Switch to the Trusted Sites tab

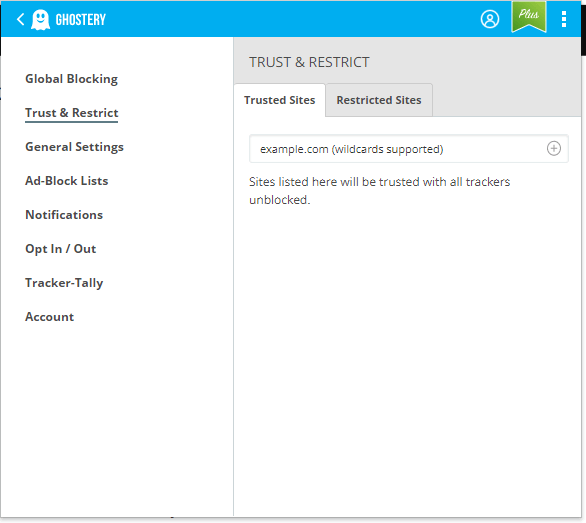pyautogui.click(x=280, y=100)
